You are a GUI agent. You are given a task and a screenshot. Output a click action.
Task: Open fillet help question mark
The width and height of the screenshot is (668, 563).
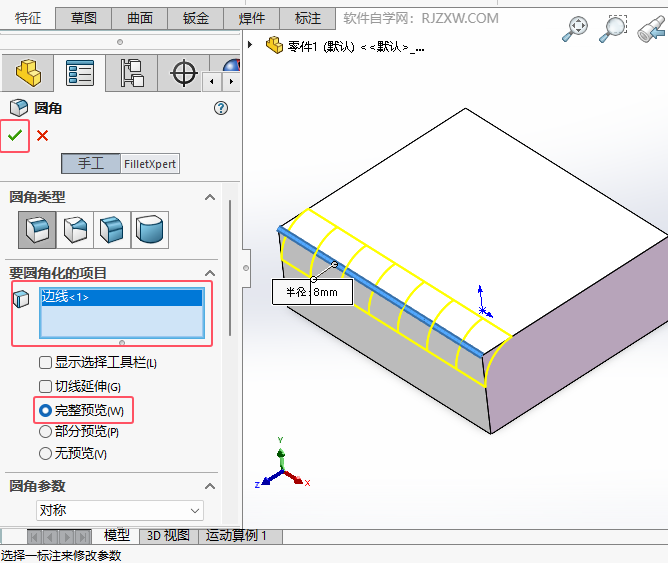pyautogui.click(x=221, y=108)
